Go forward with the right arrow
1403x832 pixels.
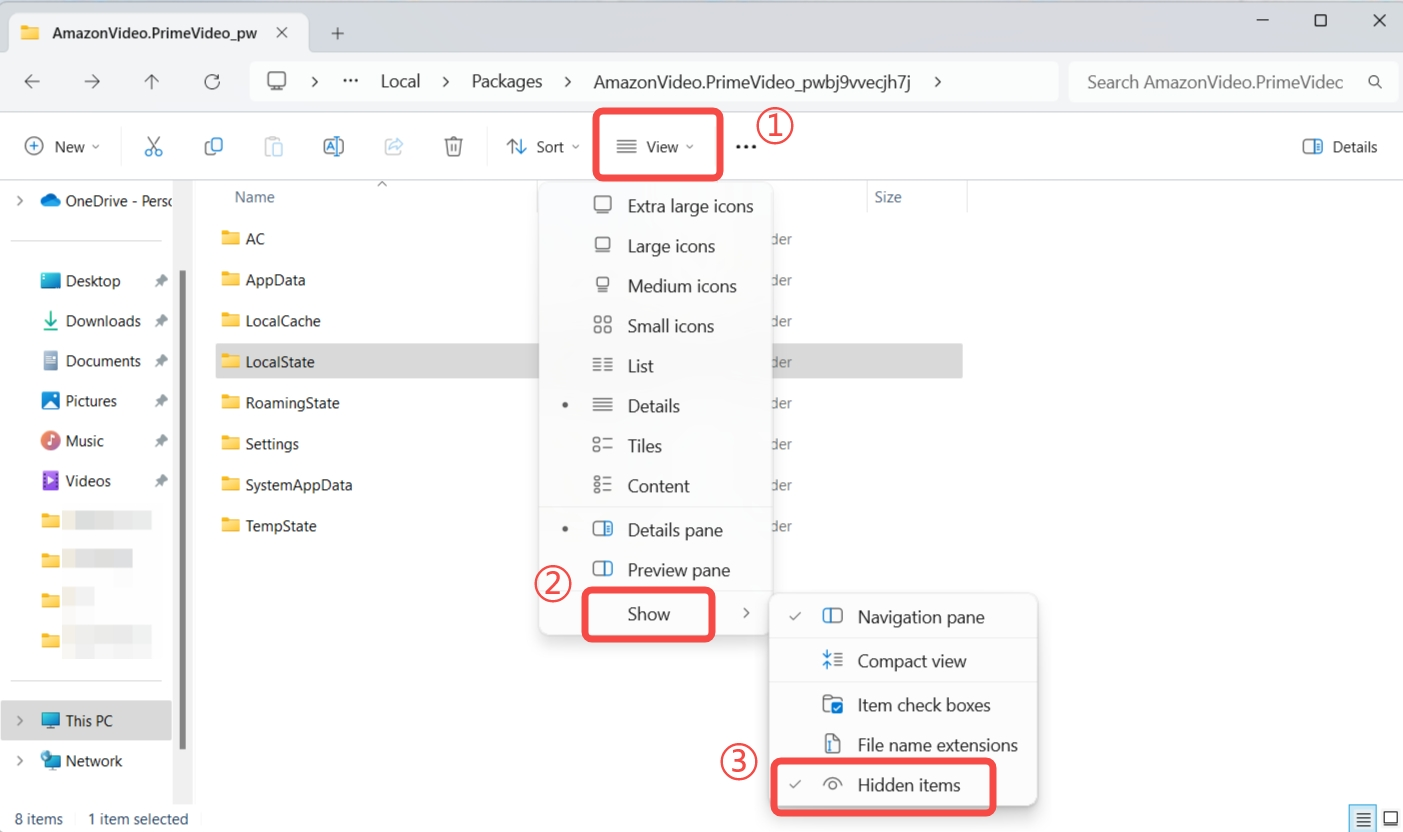pyautogui.click(x=92, y=82)
